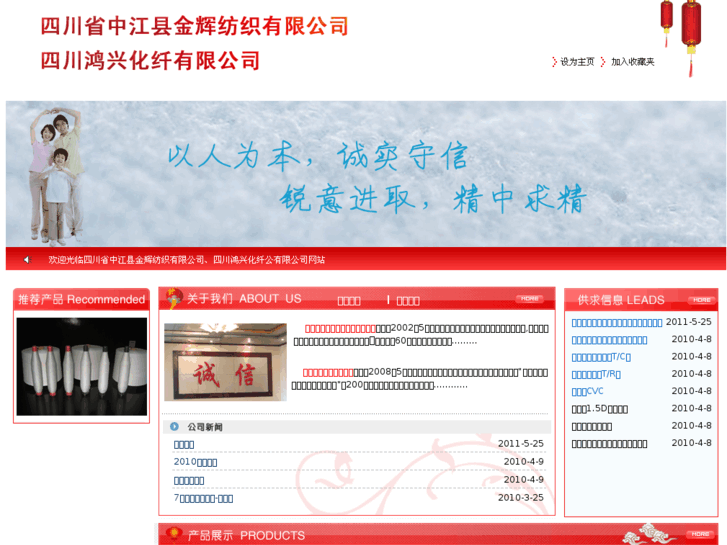Click the 加入收藏夹 link
Screen dimensions: 727x545
(632, 62)
